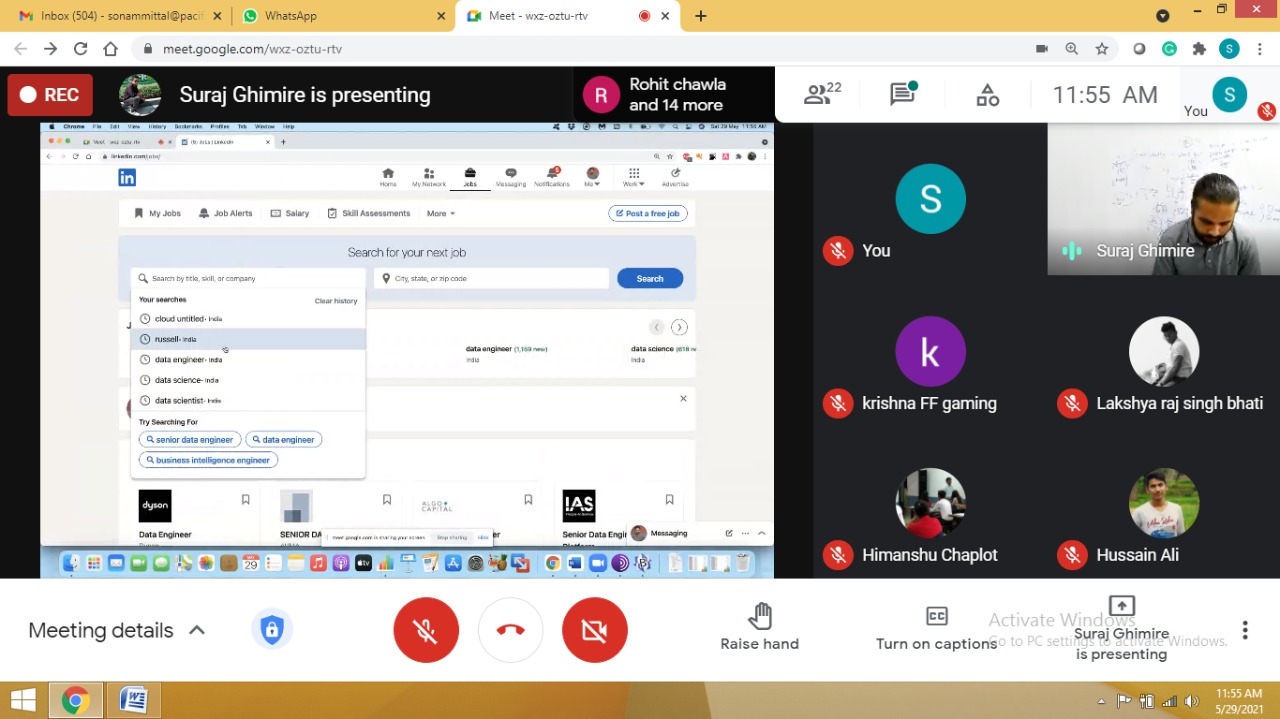Click the shield safety icon
This screenshot has height=719, width=1280.
pyautogui.click(x=271, y=630)
